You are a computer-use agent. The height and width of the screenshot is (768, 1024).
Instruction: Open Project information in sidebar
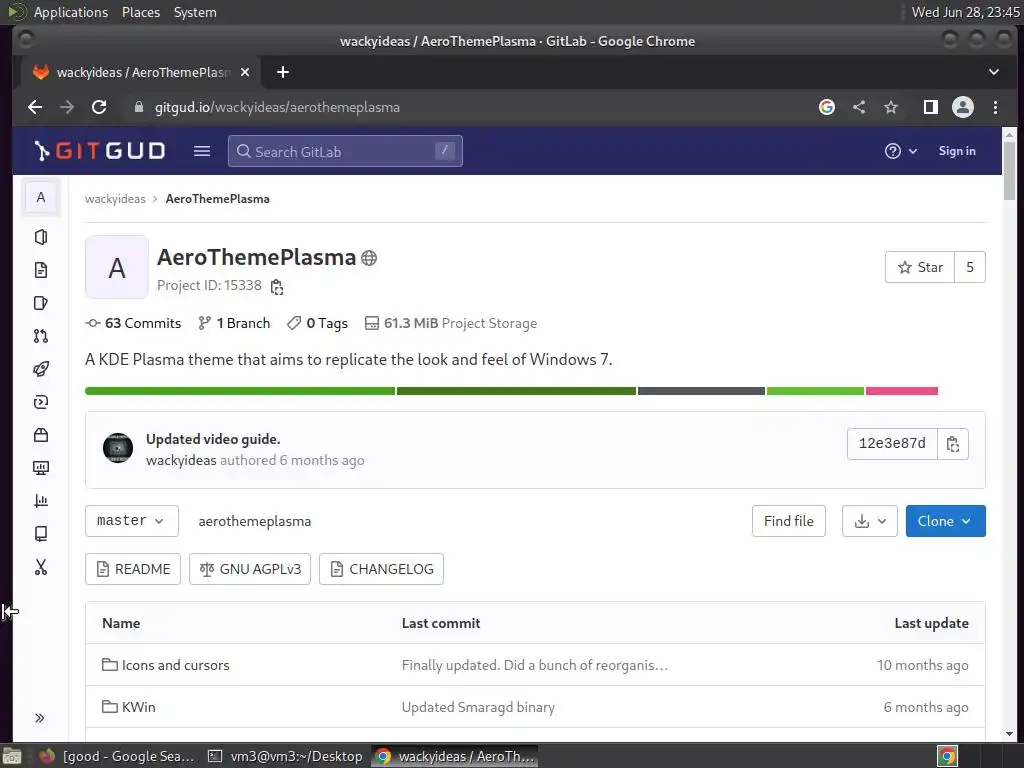click(x=41, y=236)
